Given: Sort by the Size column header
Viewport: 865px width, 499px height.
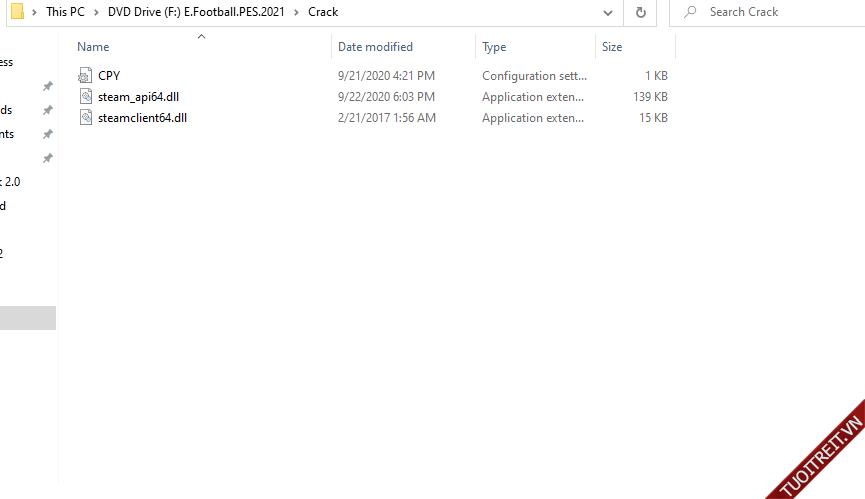Looking at the screenshot, I should [x=612, y=47].
